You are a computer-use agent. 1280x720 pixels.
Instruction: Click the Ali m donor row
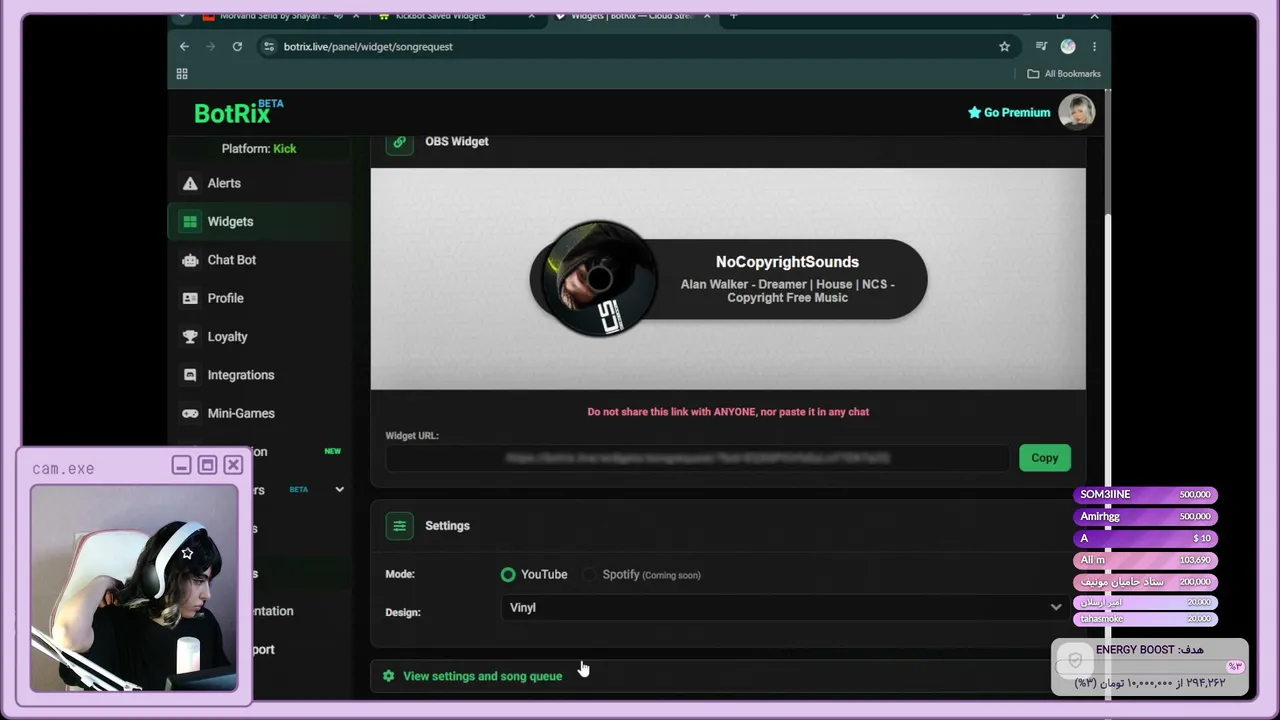(1146, 560)
